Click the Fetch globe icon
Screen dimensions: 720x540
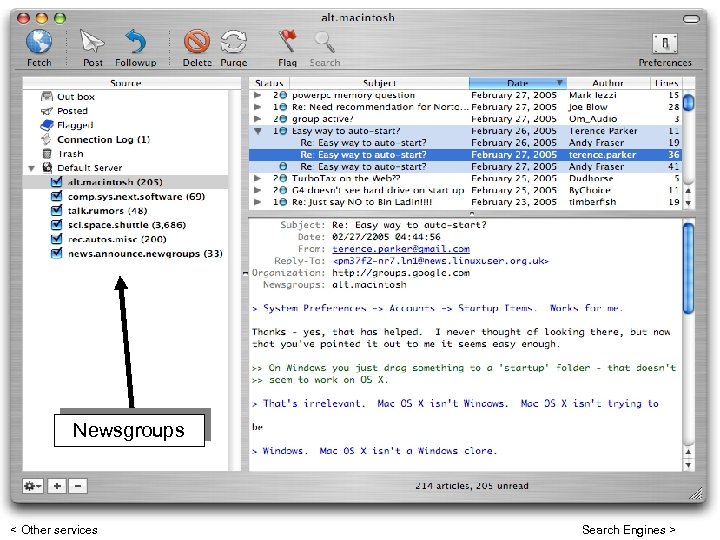[x=39, y=42]
